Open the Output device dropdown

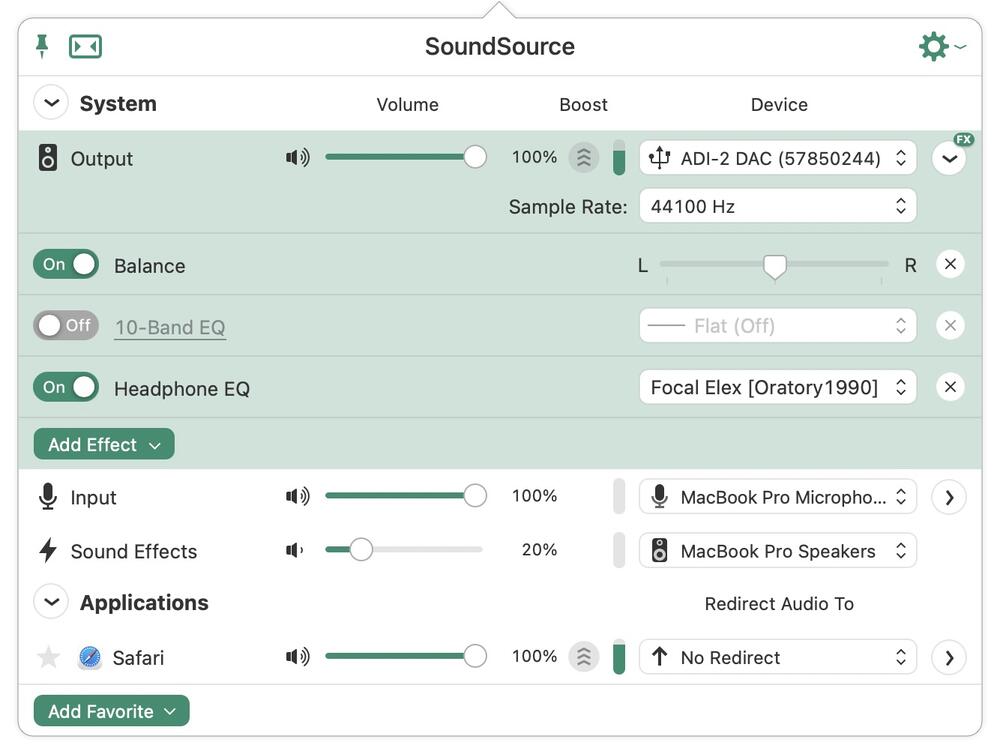[777, 158]
